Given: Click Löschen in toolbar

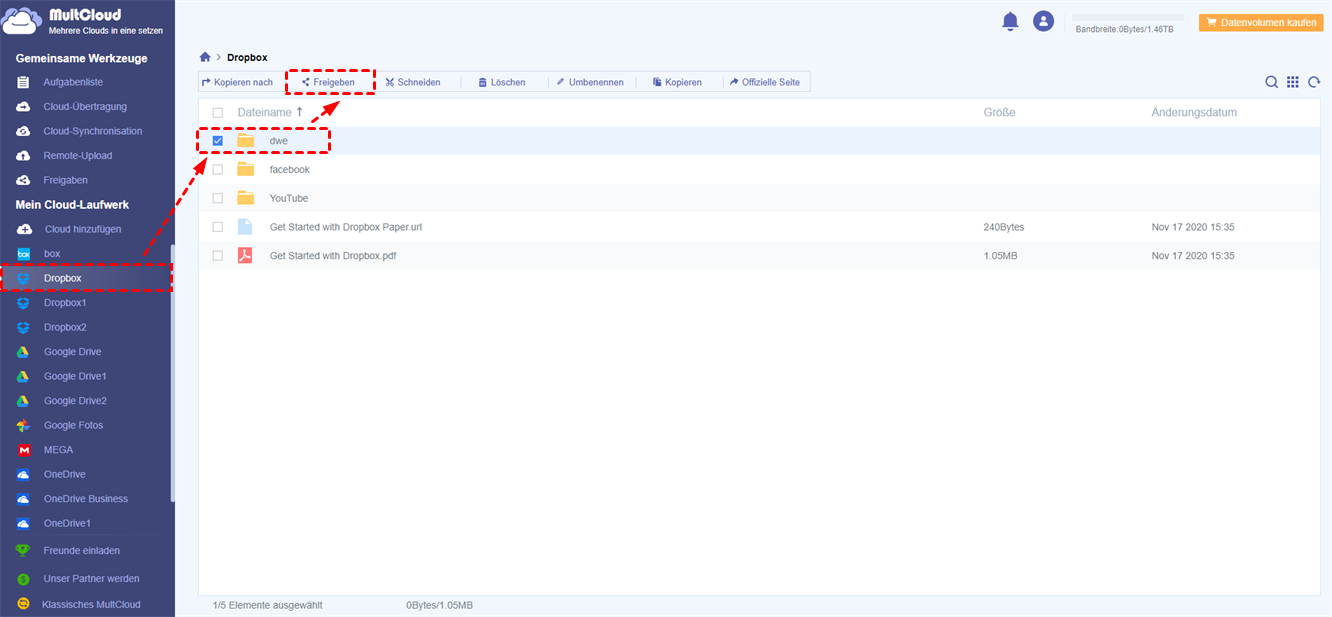Looking at the screenshot, I should click(501, 82).
